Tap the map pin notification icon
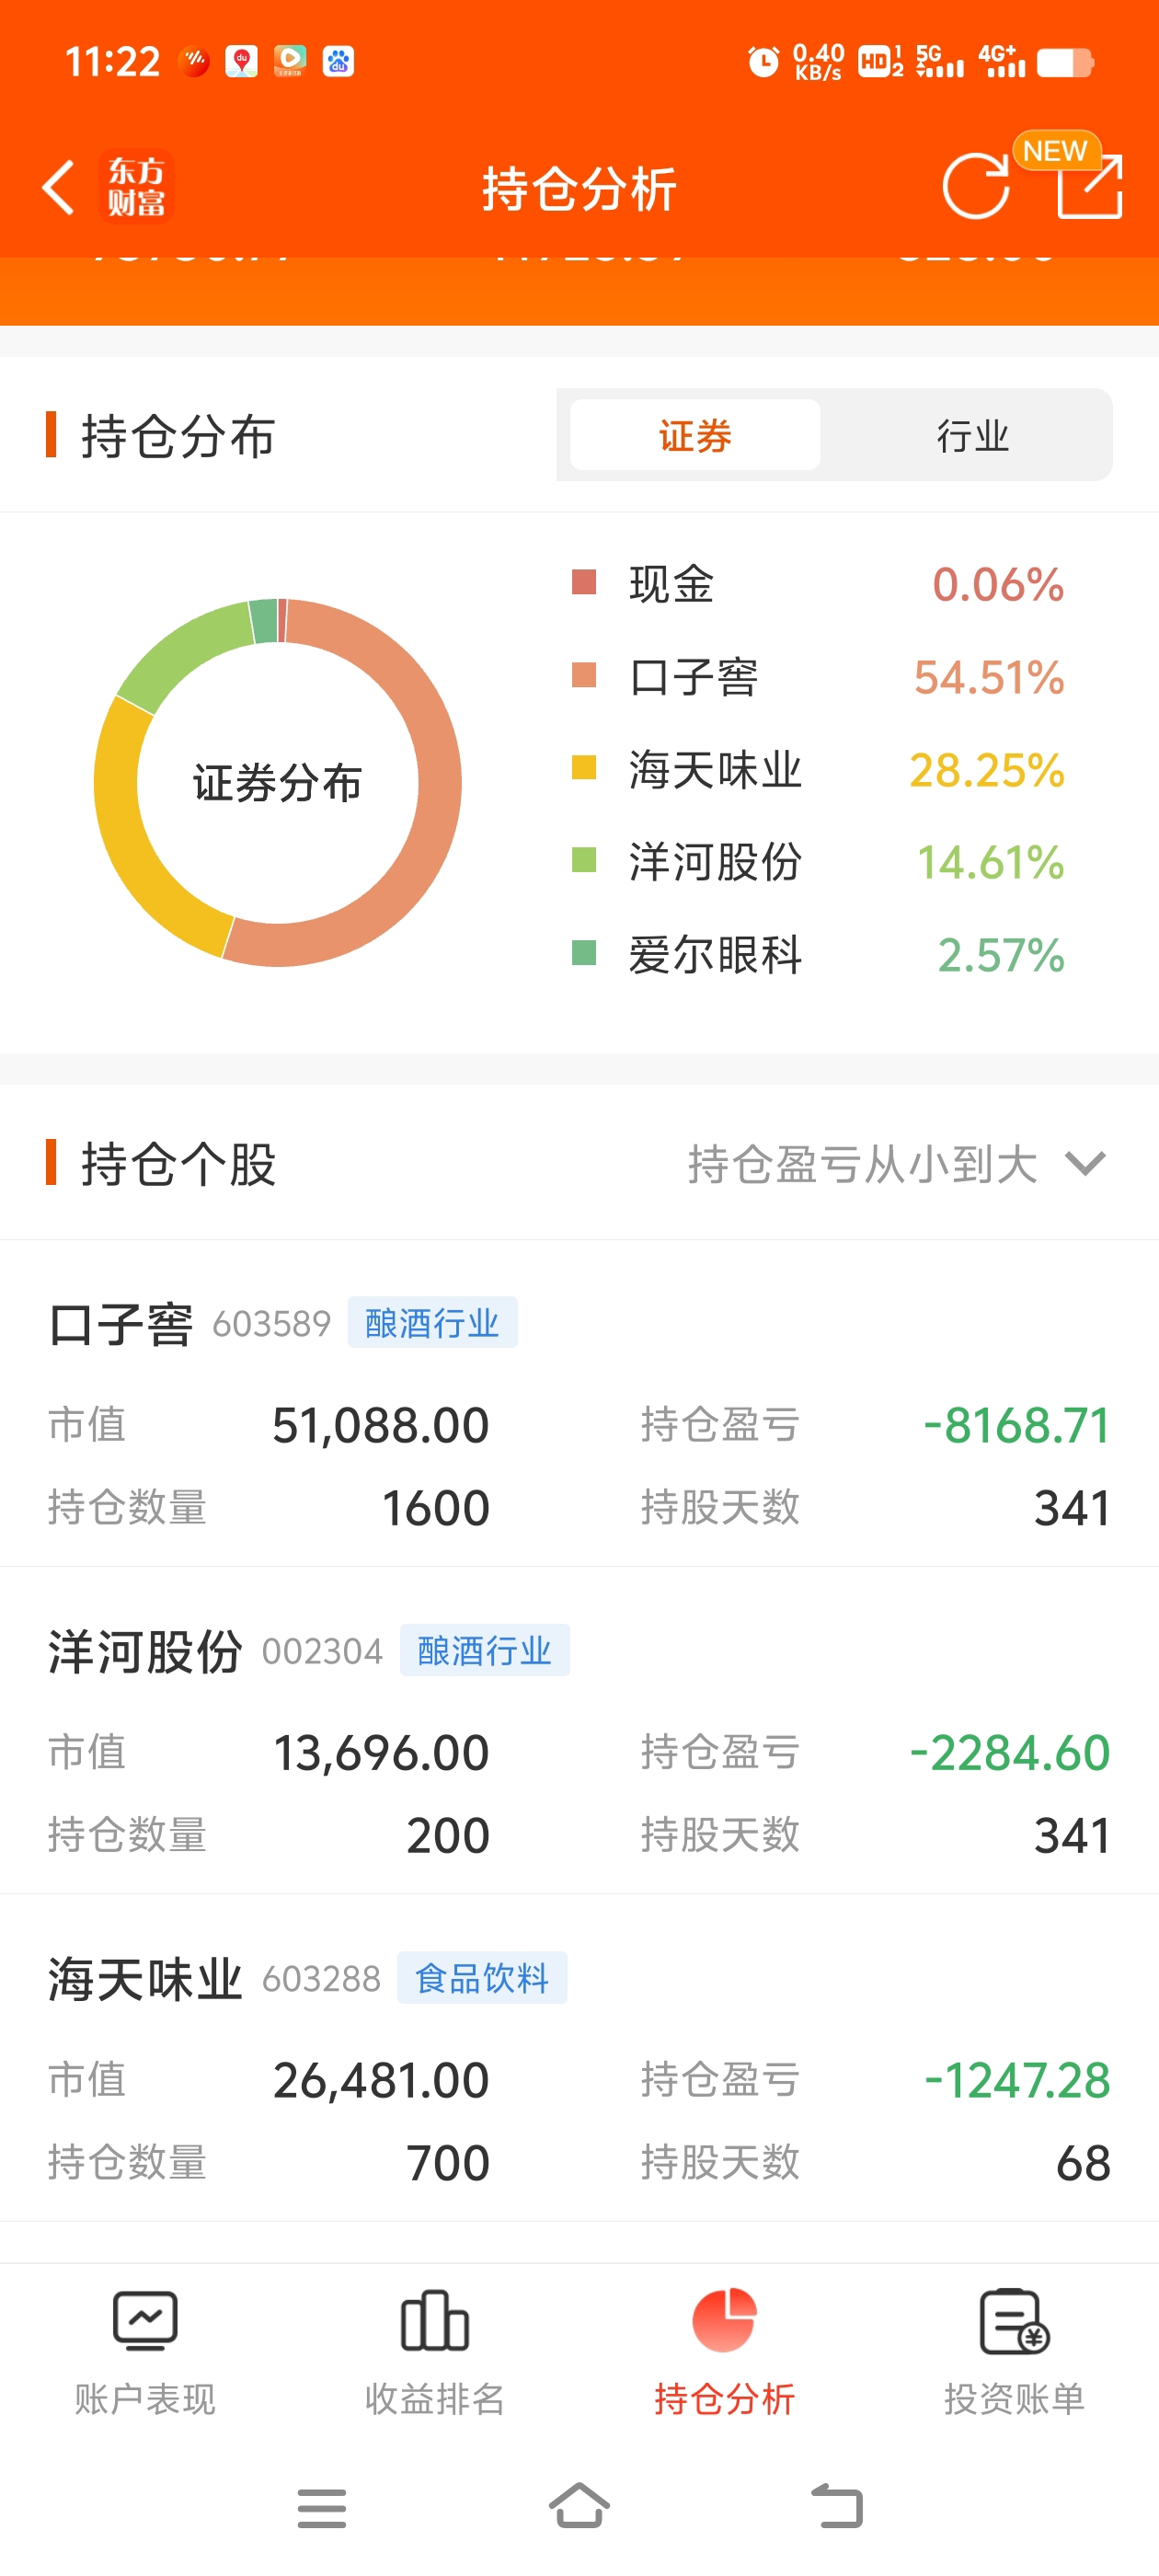 (241, 62)
